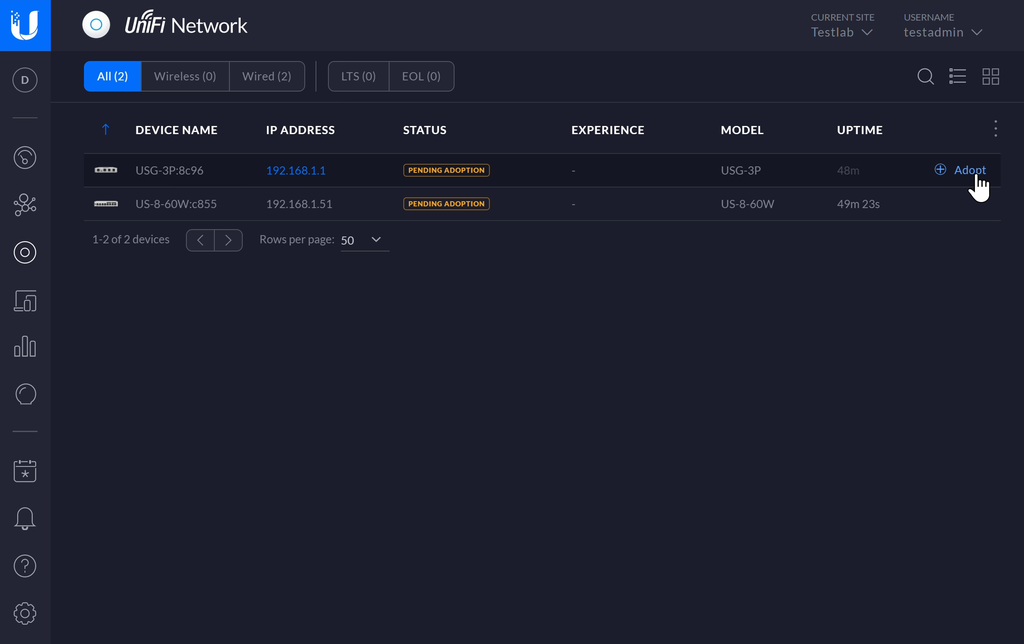Click the 192.168.1.51 IP address
The height and width of the screenshot is (644, 1024).
pos(299,204)
